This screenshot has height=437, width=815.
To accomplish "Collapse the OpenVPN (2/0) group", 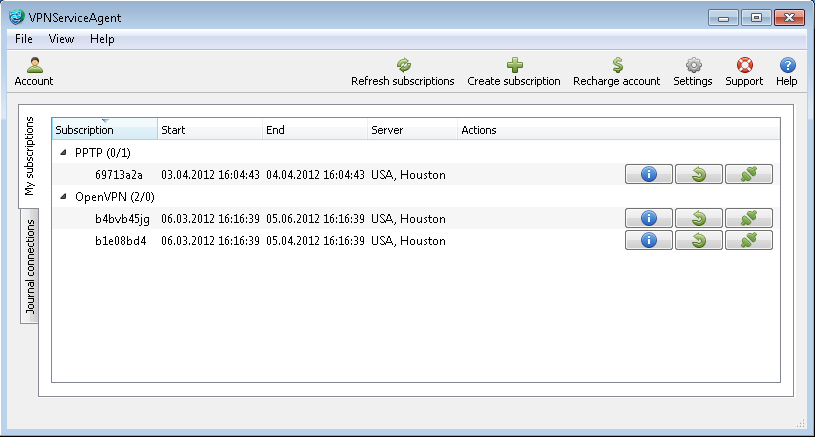I will pos(63,196).
